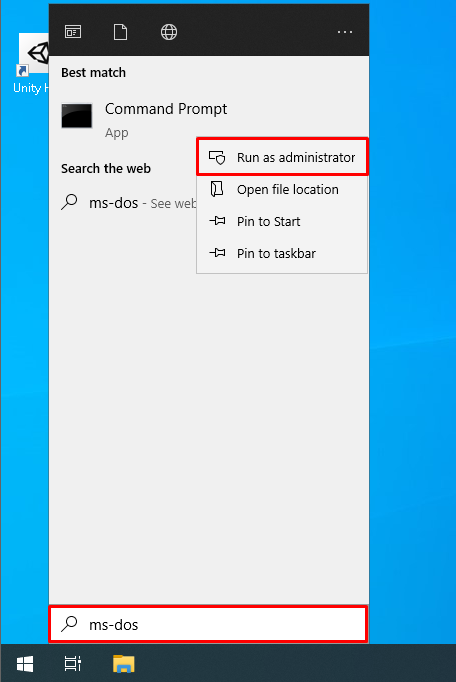Select Pin to taskbar
Image resolution: width=456 pixels, height=682 pixels.
click(x=282, y=253)
